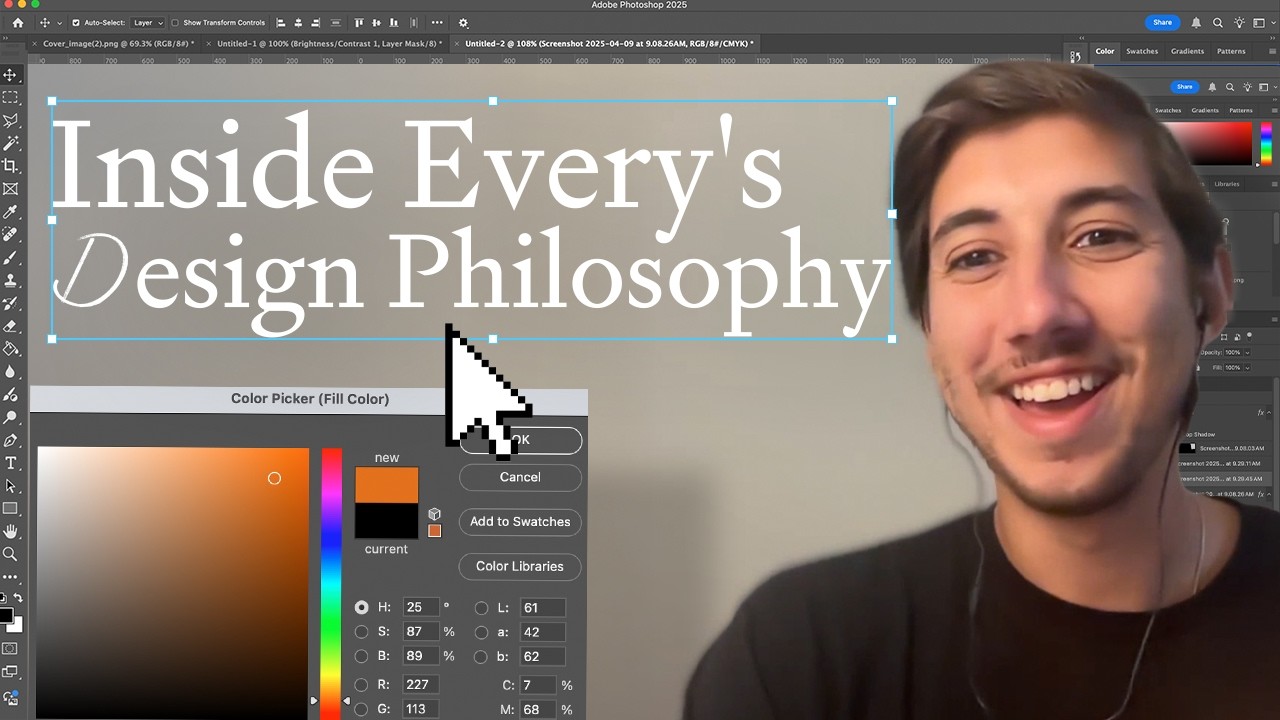Click the orange 'new' color swatch

[x=386, y=485]
